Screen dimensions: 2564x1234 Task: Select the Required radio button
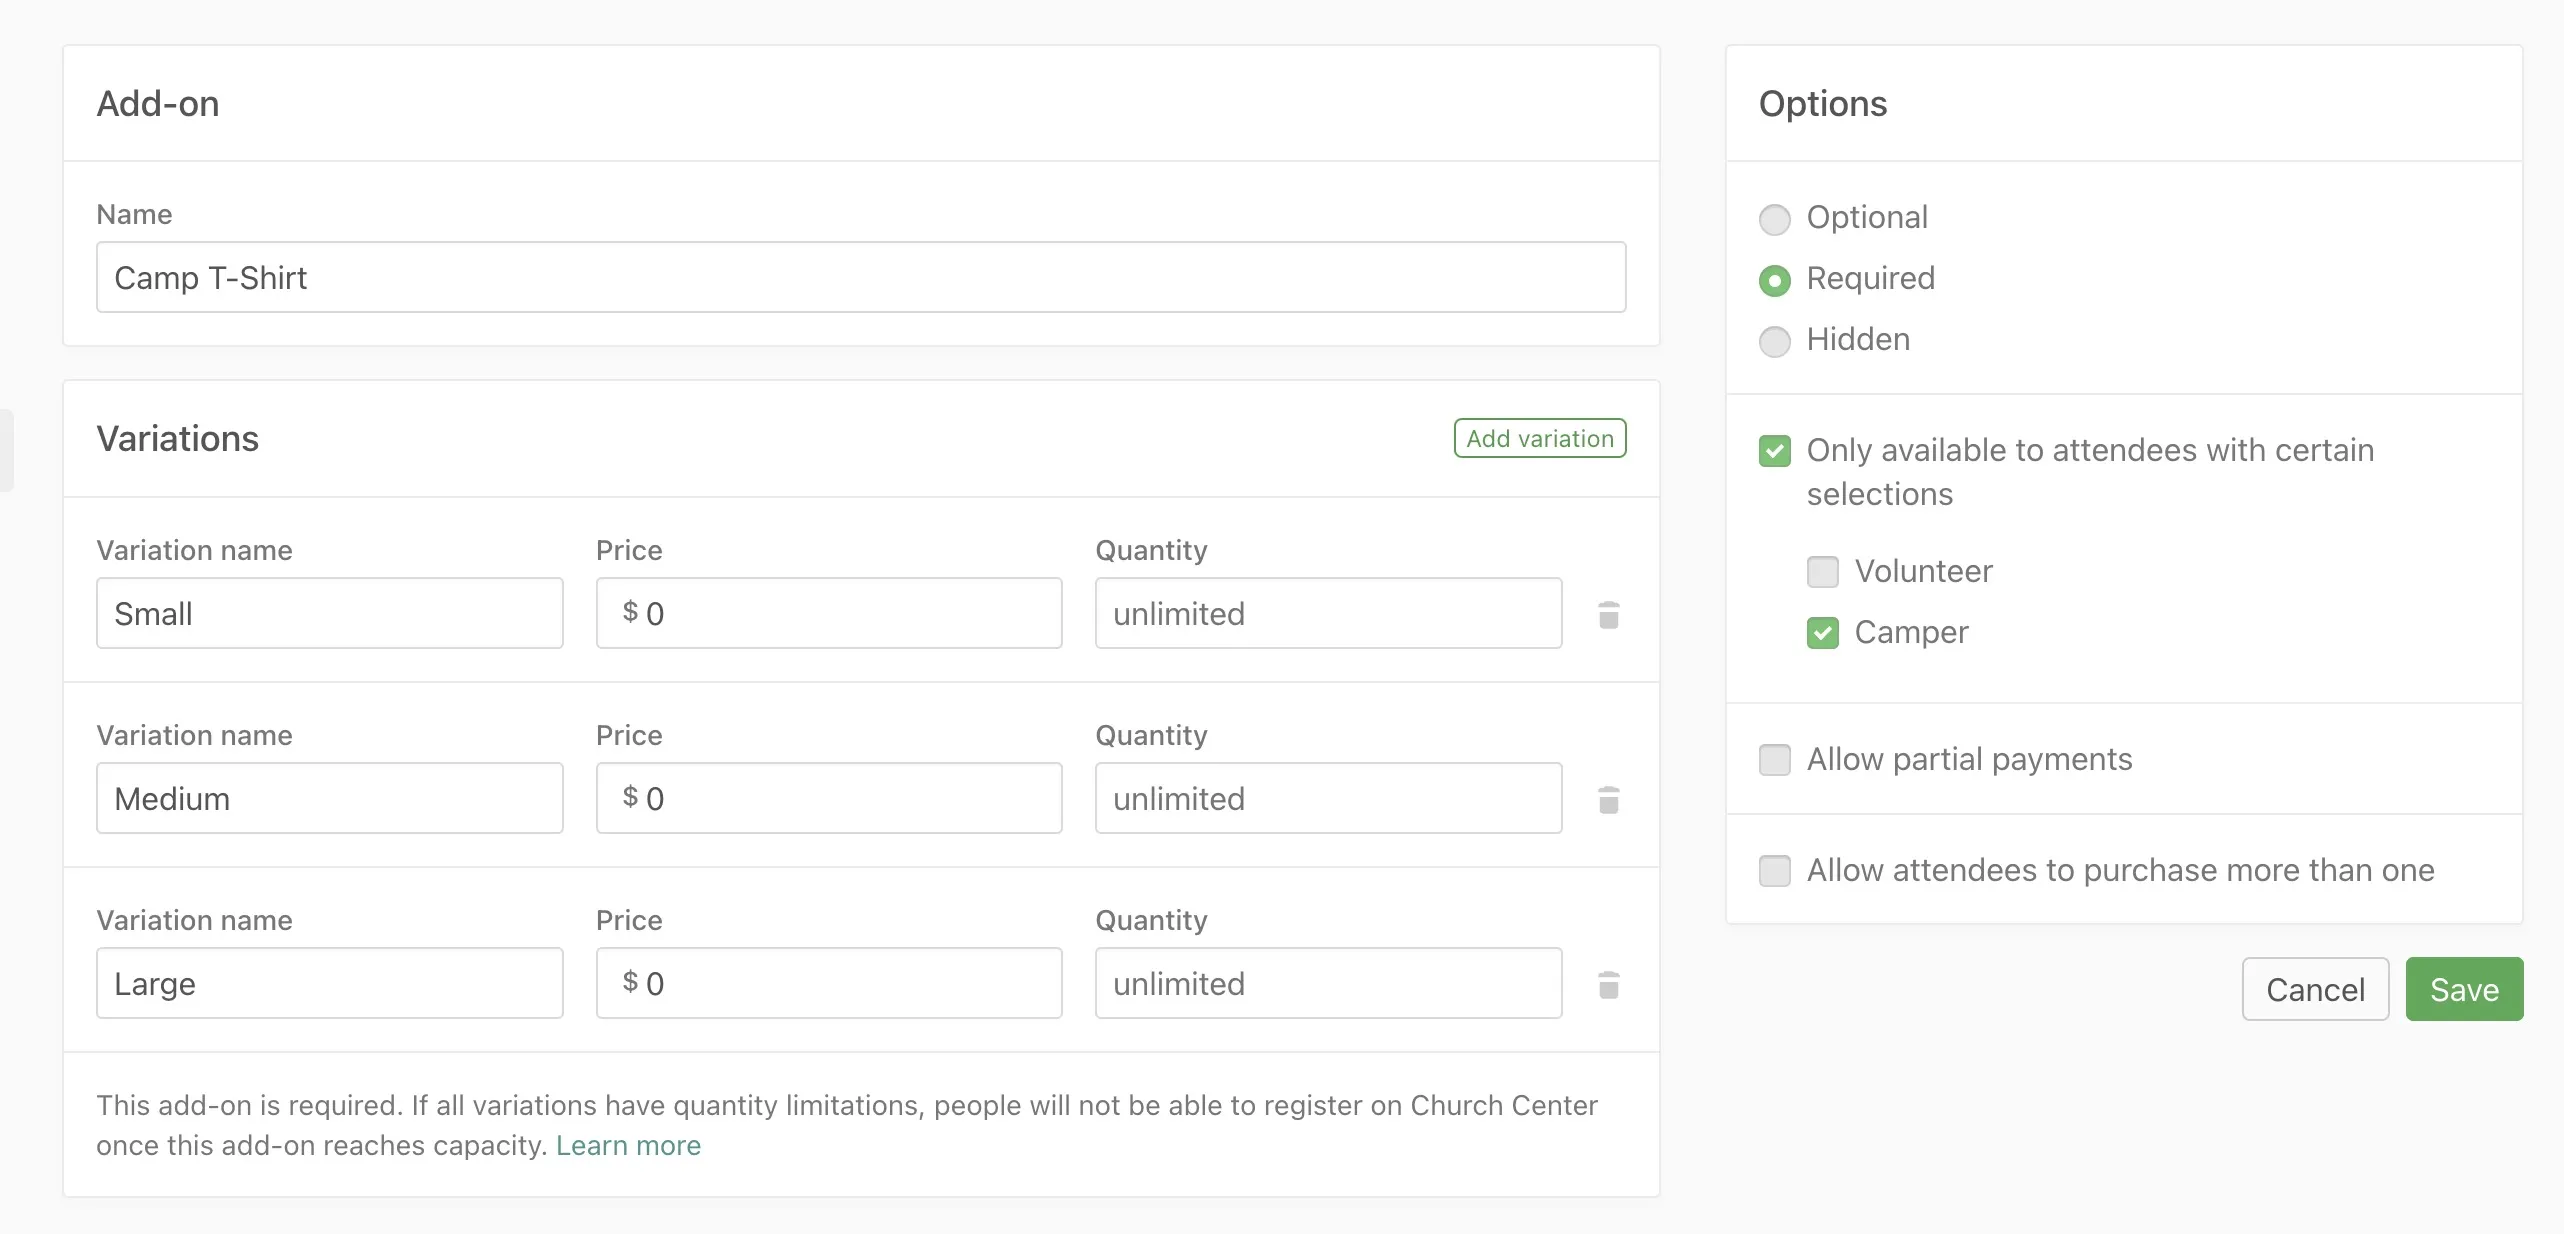coord(1774,280)
